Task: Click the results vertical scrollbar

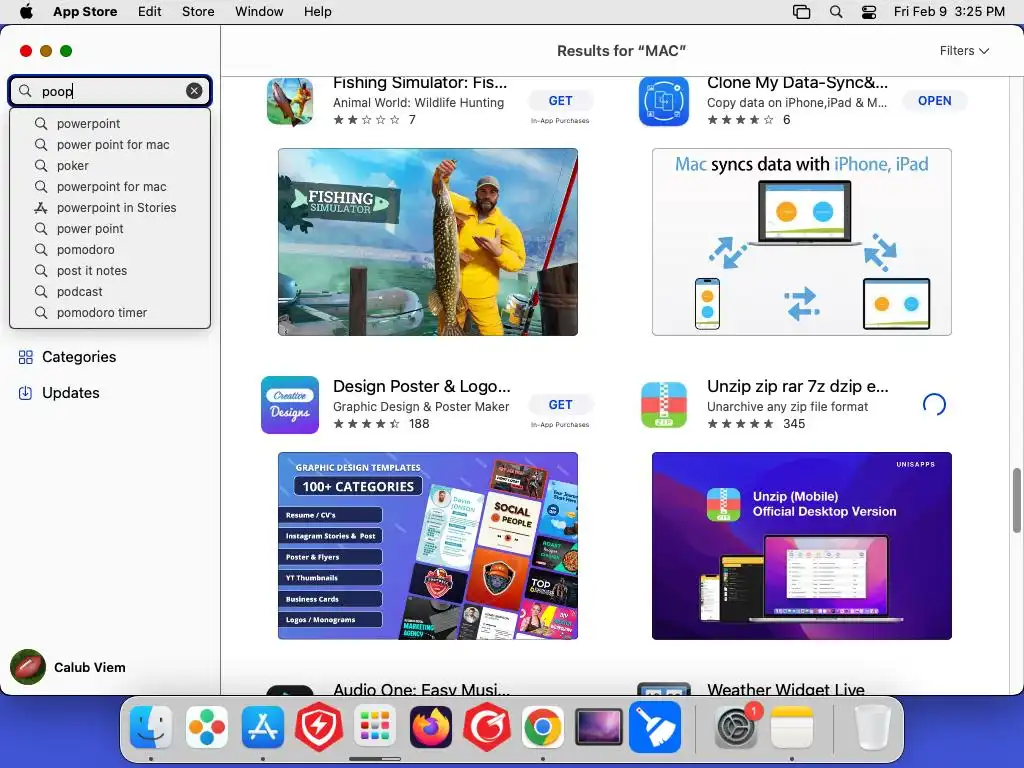Action: click(1017, 500)
